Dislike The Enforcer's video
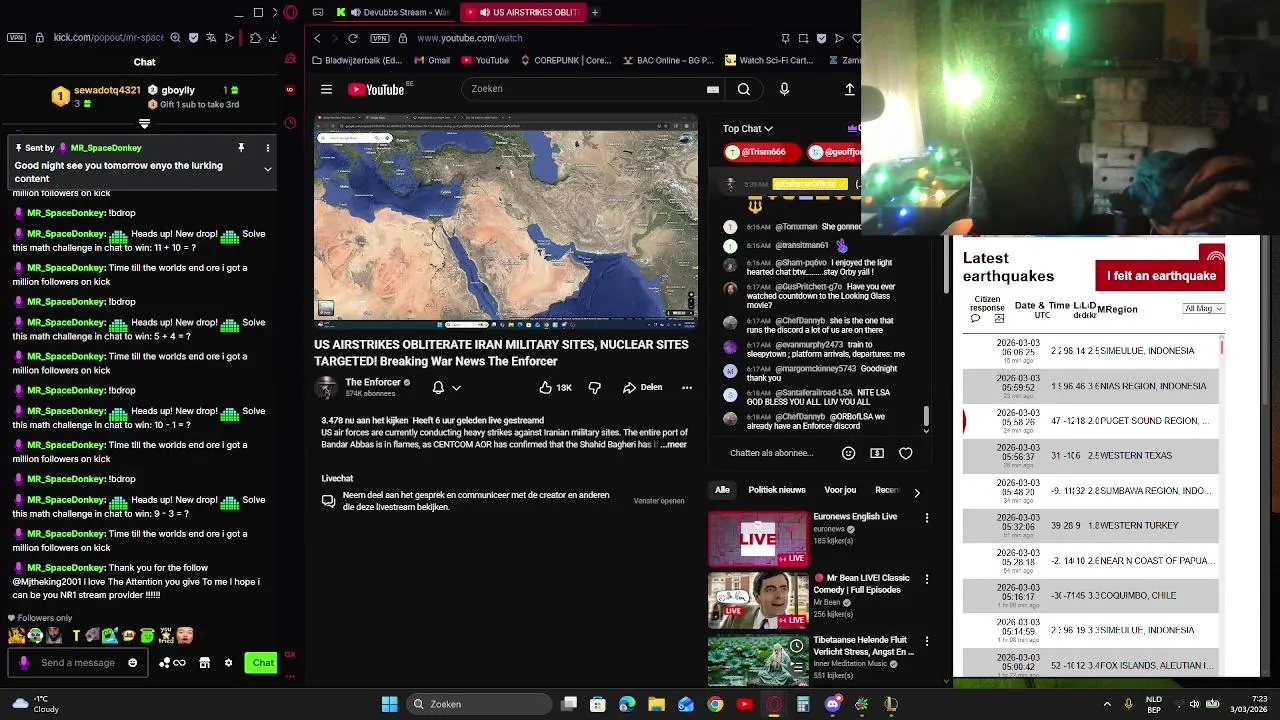Image resolution: width=1280 pixels, height=720 pixels. [x=595, y=387]
